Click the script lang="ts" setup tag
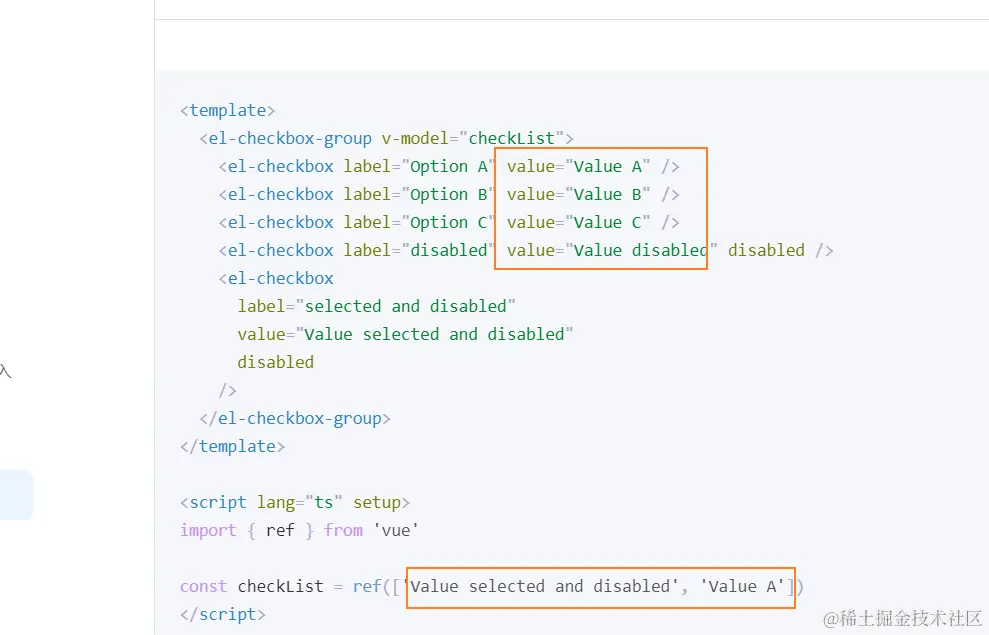Screen dimensions: 989x635 295,502
